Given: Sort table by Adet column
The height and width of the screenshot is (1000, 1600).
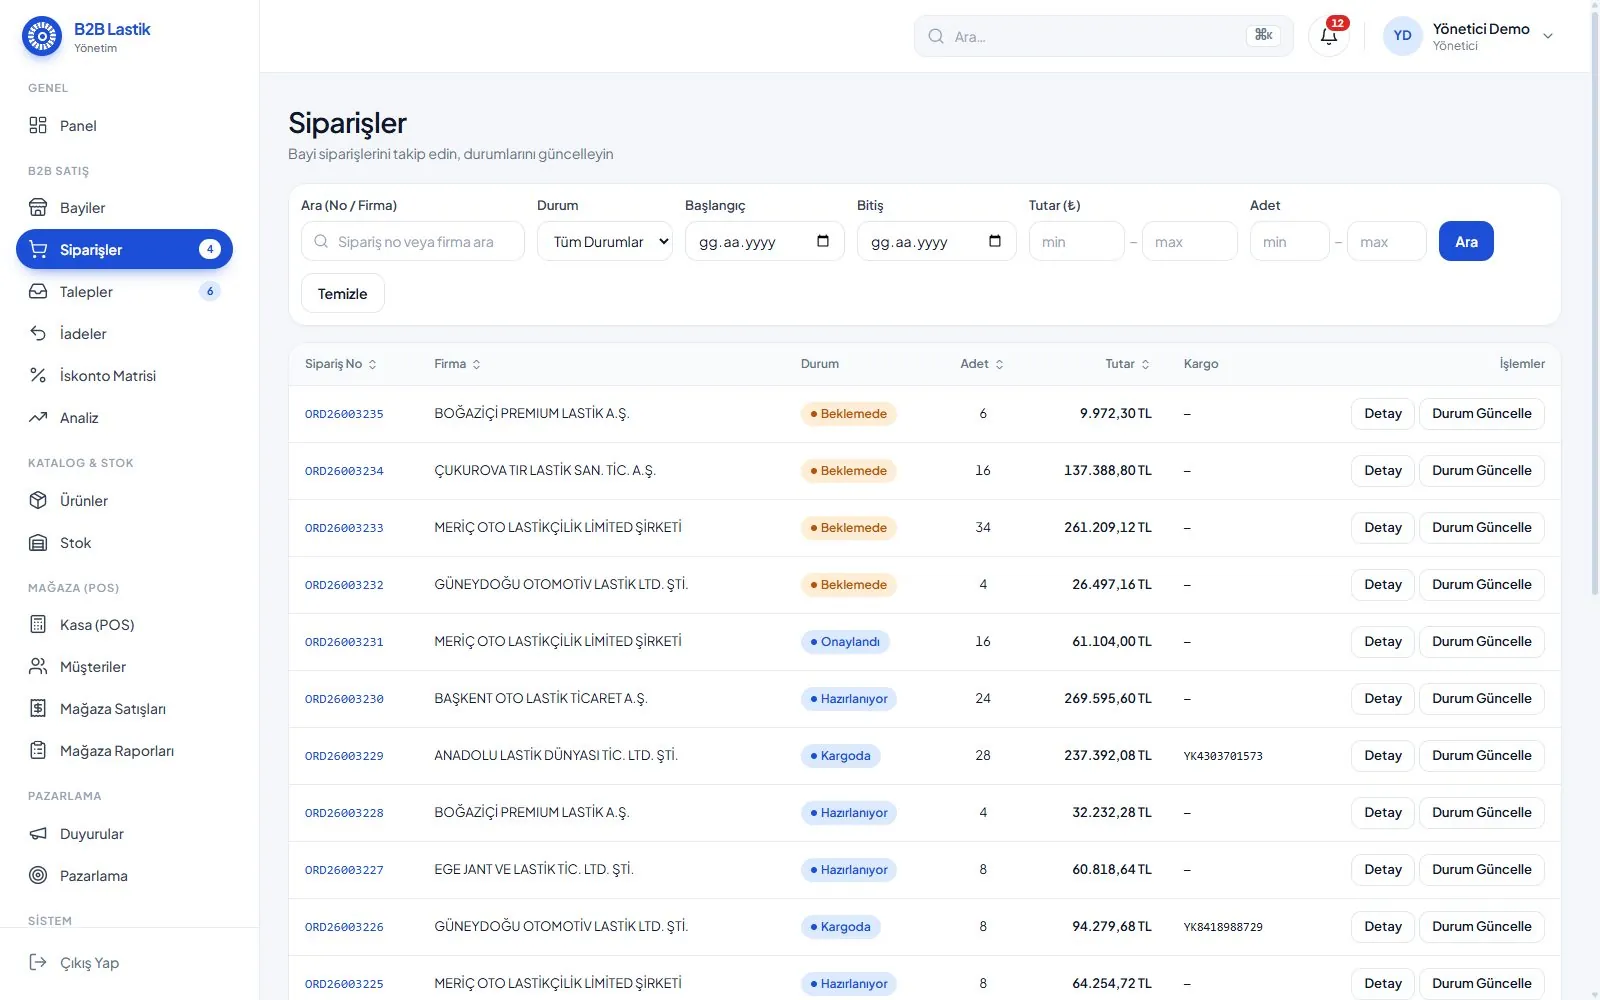Looking at the screenshot, I should (982, 364).
